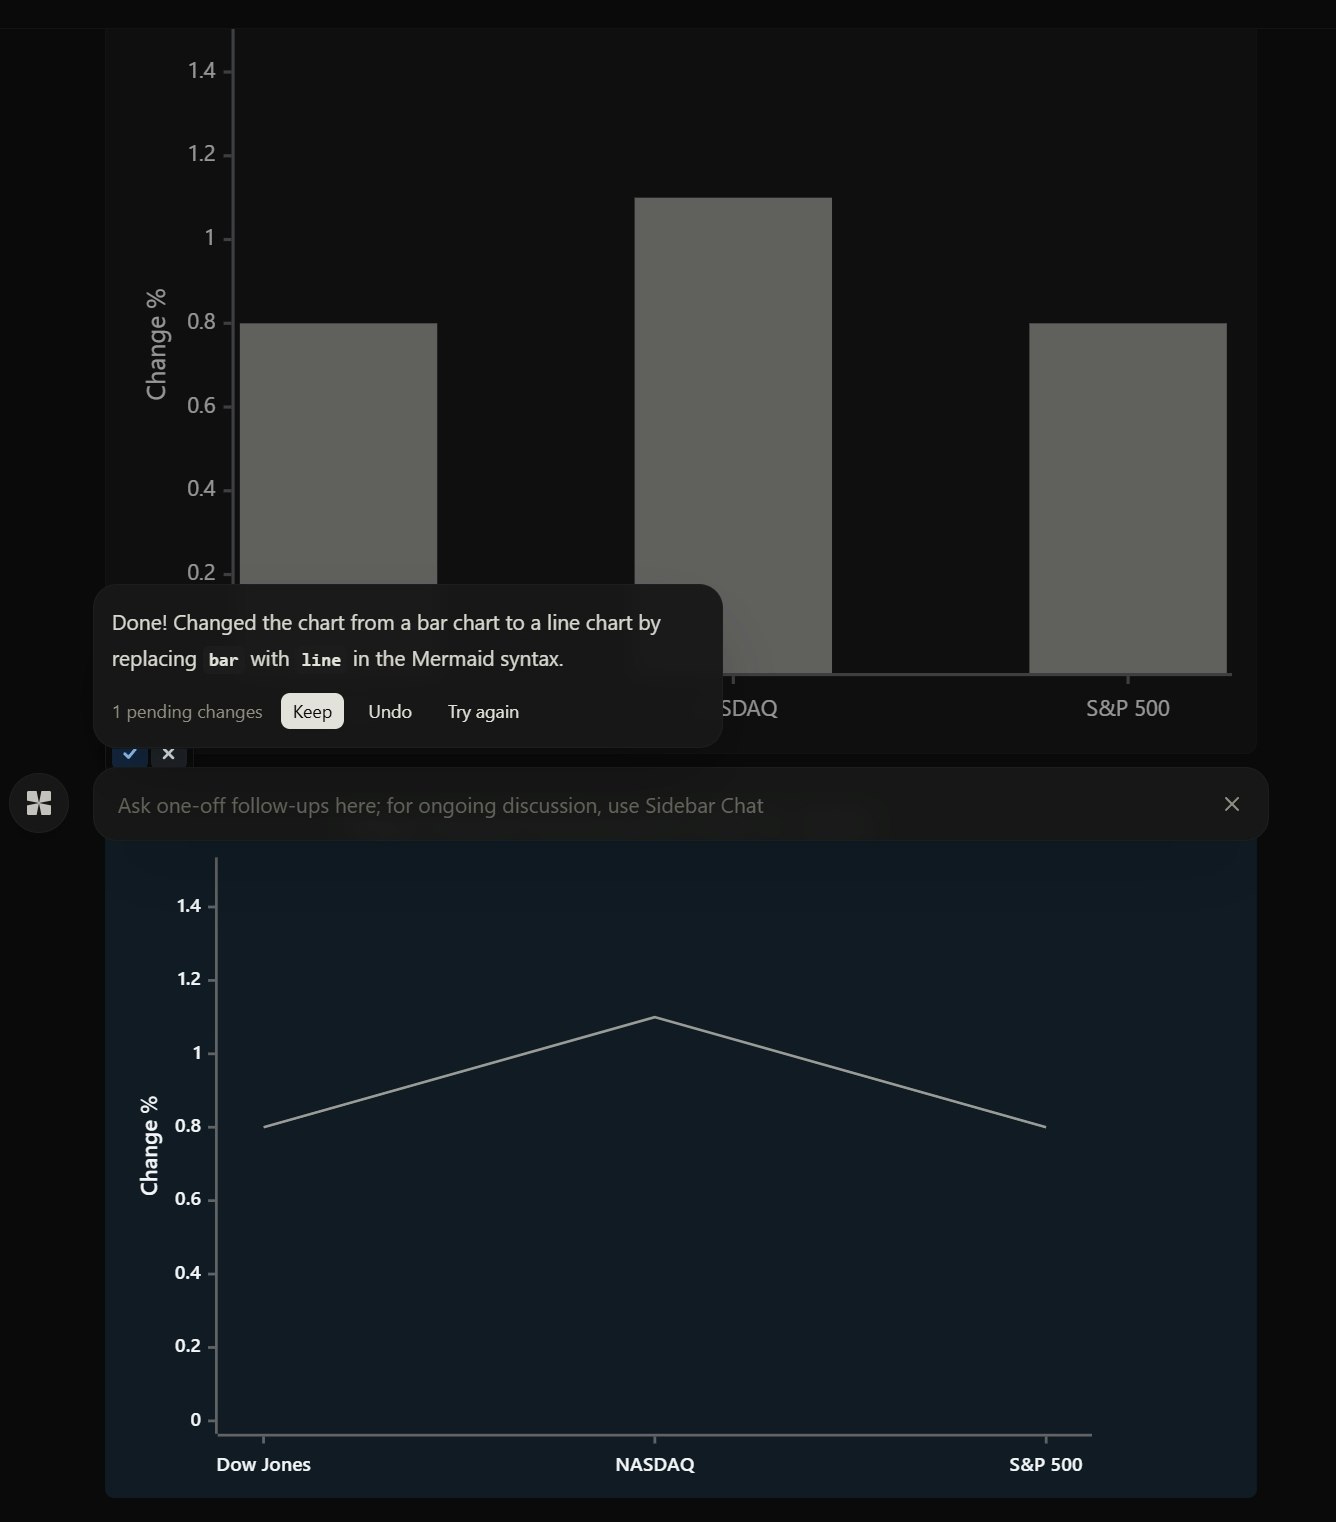Click the 'bar' code snippet in message
Viewport: 1336px width, 1522px height.
click(x=223, y=660)
